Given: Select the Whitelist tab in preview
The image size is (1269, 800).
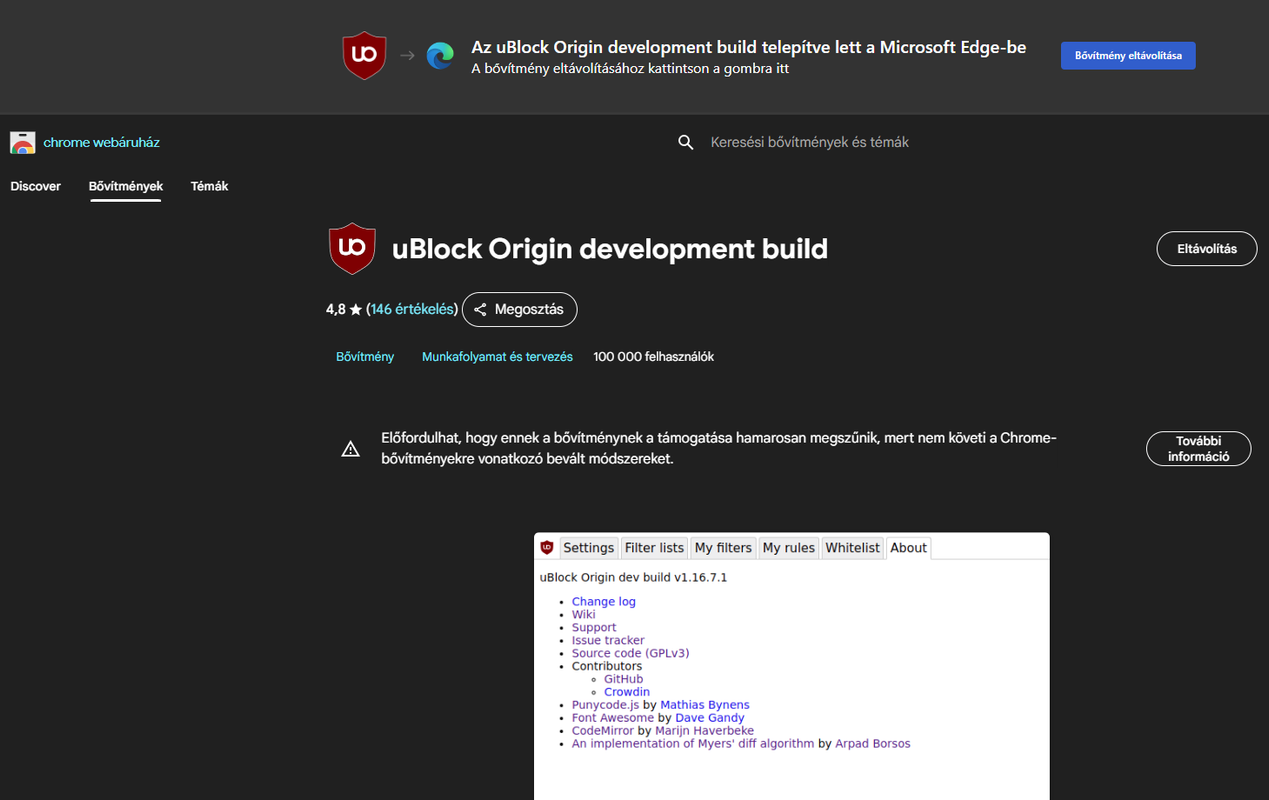Looking at the screenshot, I should click(853, 548).
